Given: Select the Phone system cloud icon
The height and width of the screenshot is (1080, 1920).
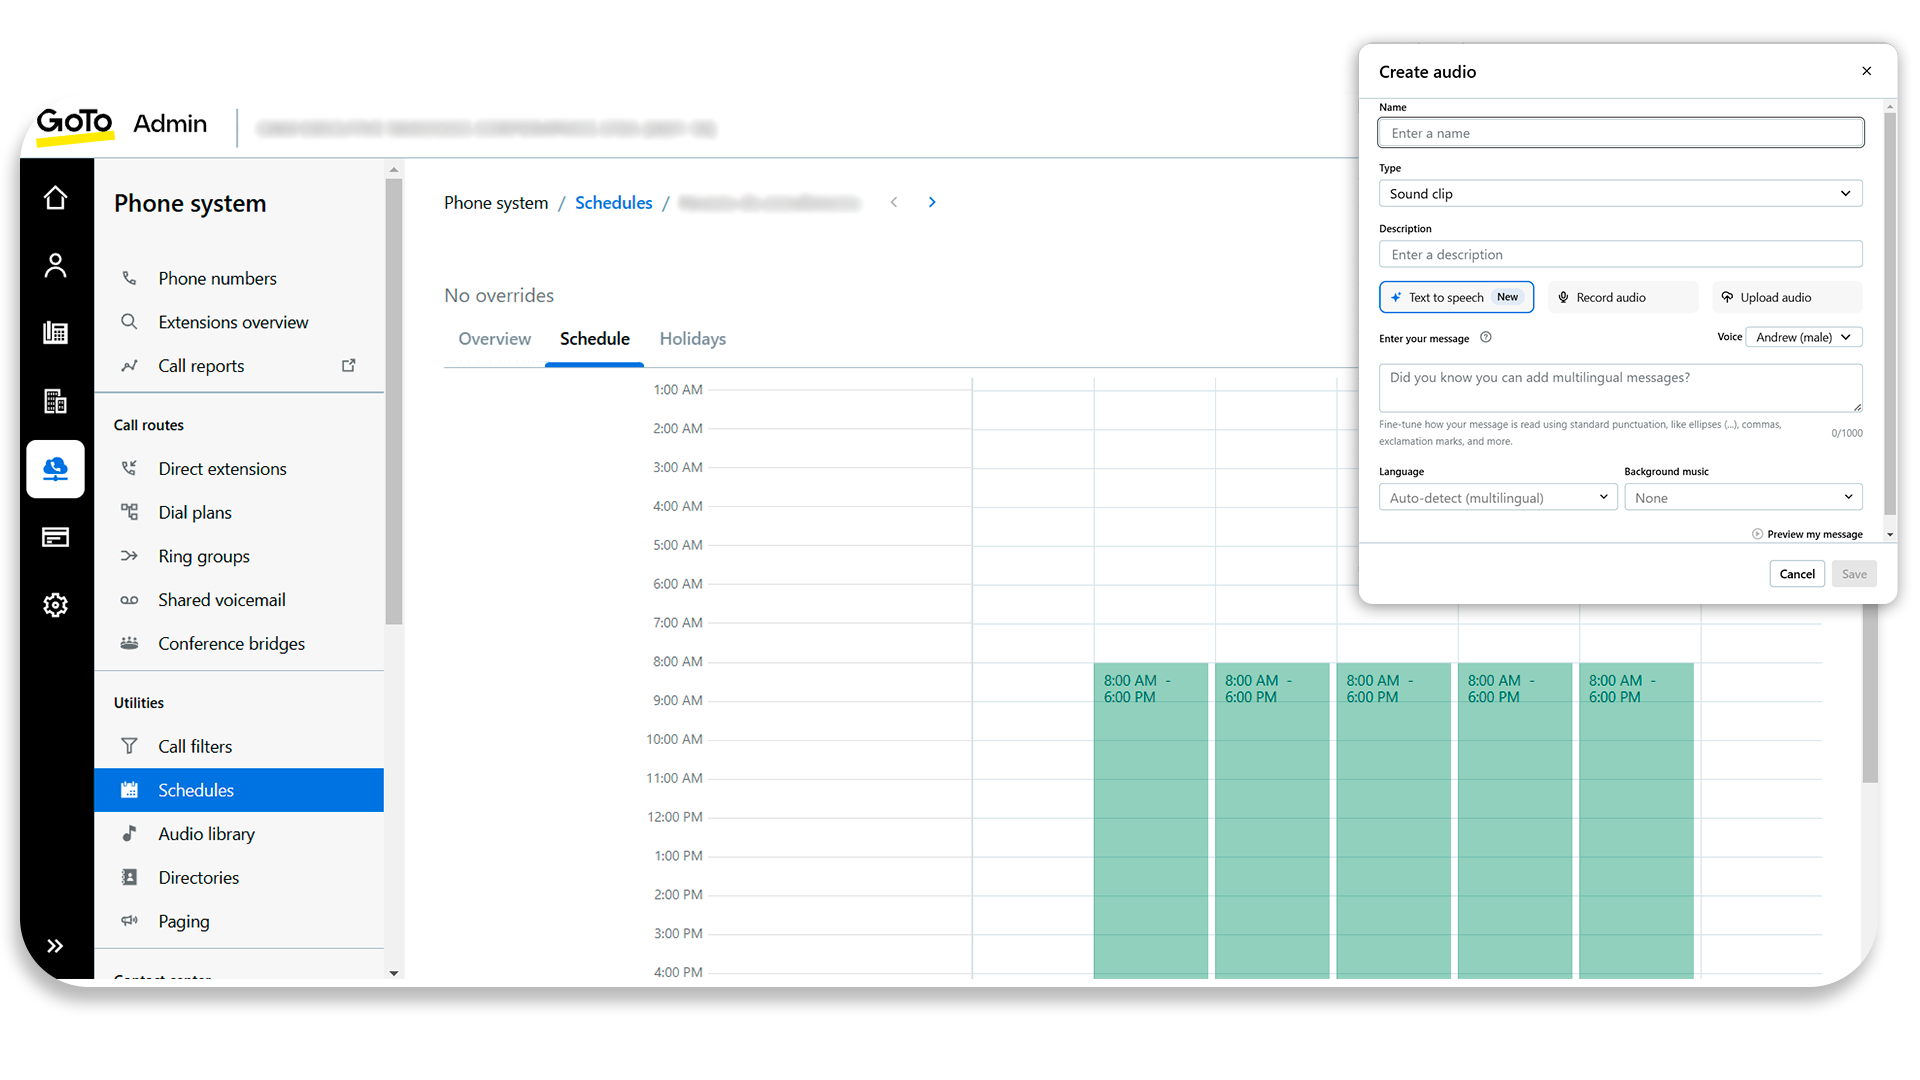Looking at the screenshot, I should click(x=55, y=469).
